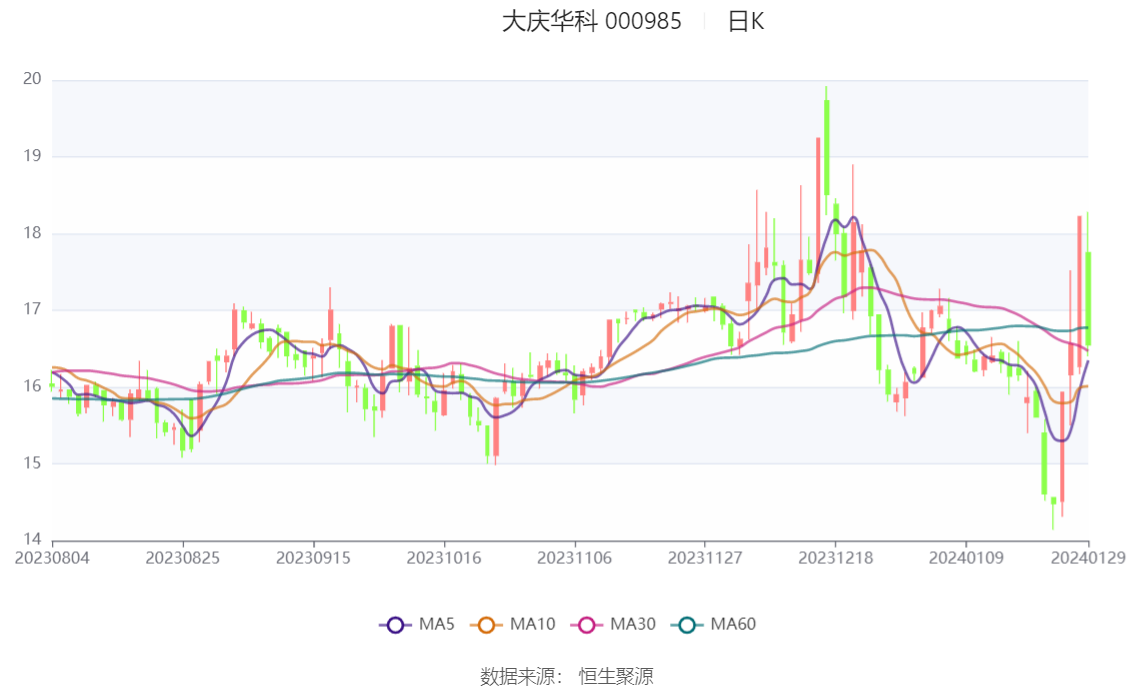Click y-axis value 14

33,539
